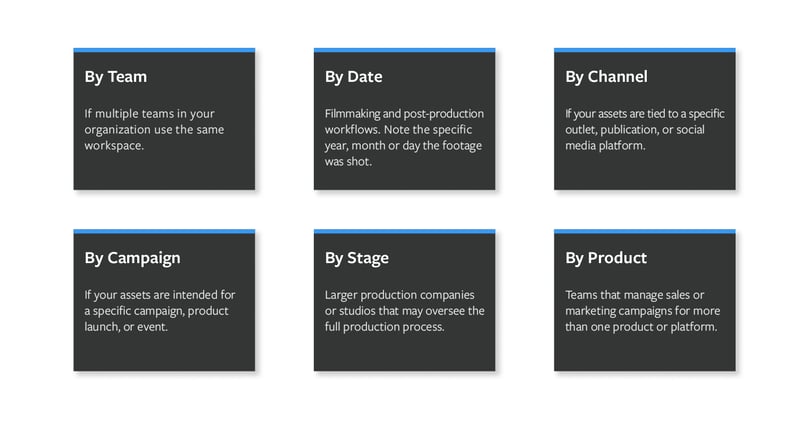Select text about social media platform
809x422 pixels.
(x=645, y=129)
